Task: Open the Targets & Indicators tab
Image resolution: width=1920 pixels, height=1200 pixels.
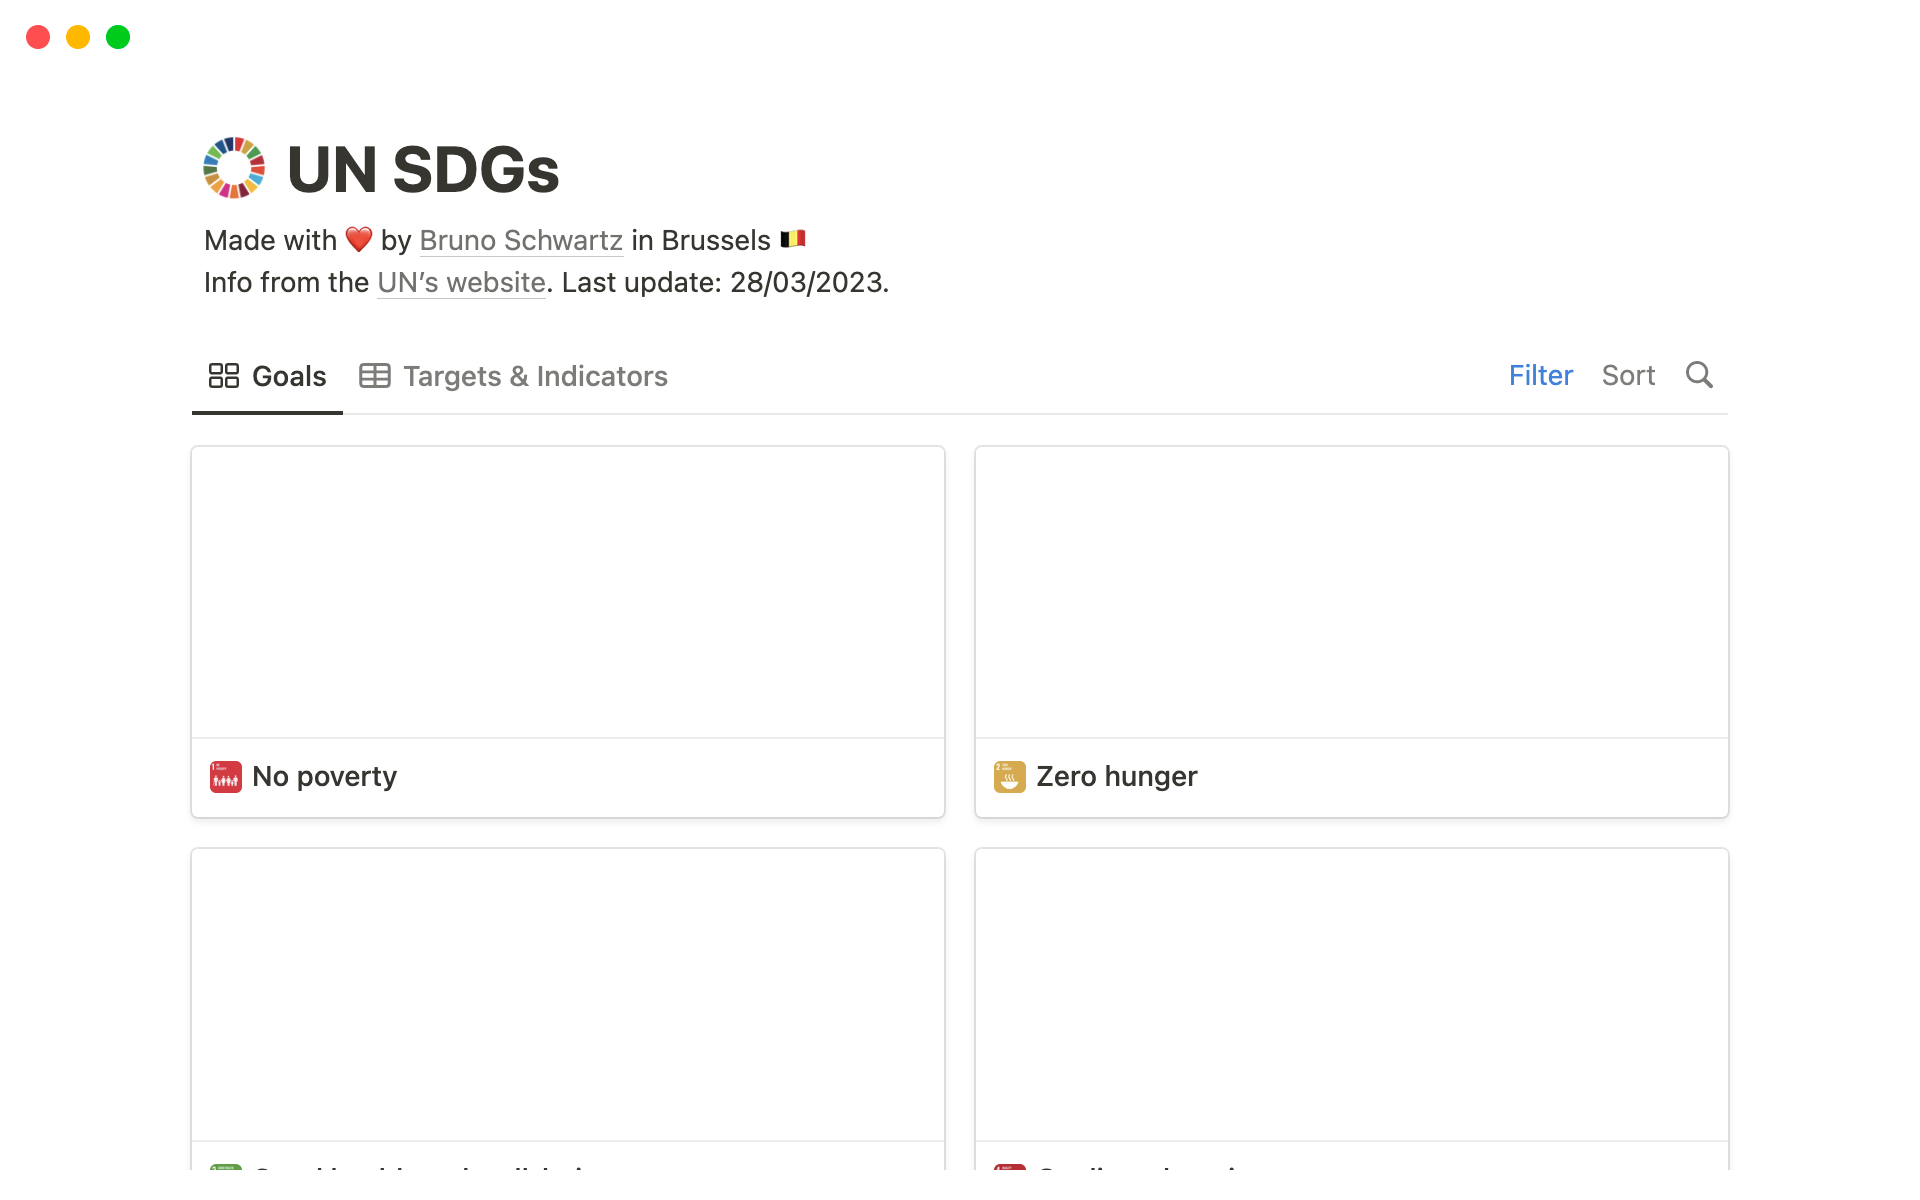Action: (534, 376)
